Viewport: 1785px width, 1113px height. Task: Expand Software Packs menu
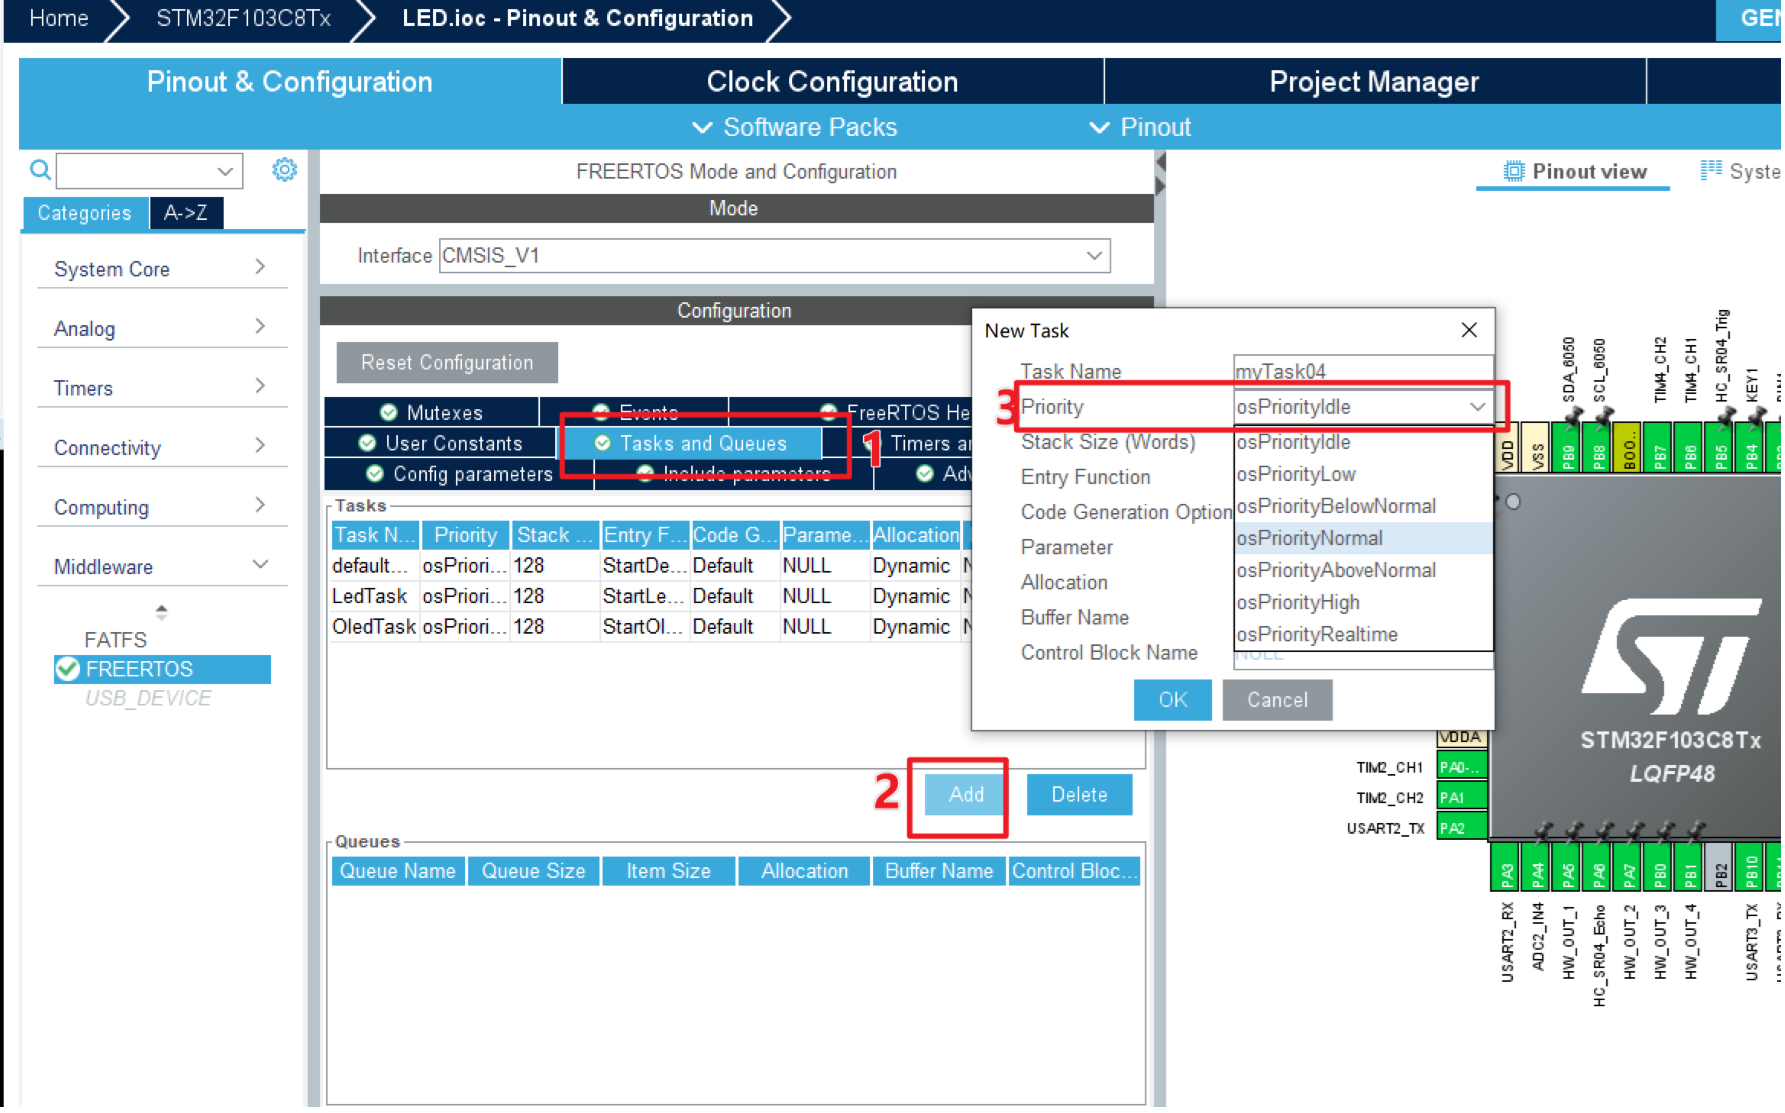pyautogui.click(x=795, y=127)
